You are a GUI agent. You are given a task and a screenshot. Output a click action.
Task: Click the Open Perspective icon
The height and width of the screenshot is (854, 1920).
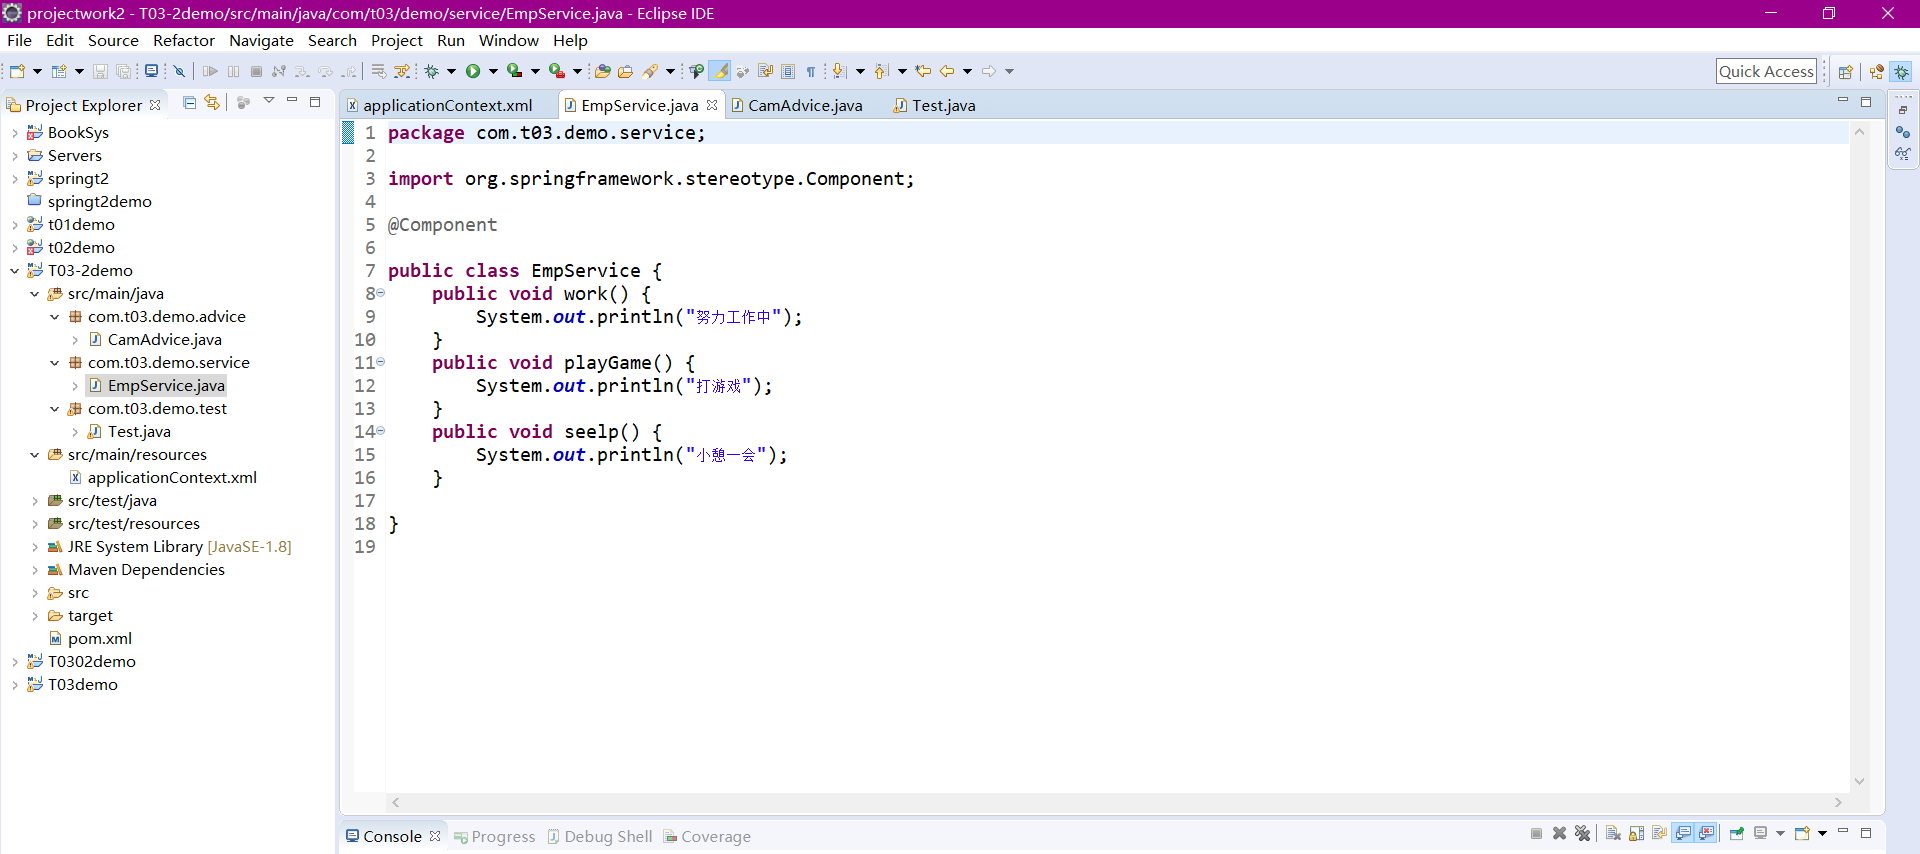click(x=1845, y=72)
